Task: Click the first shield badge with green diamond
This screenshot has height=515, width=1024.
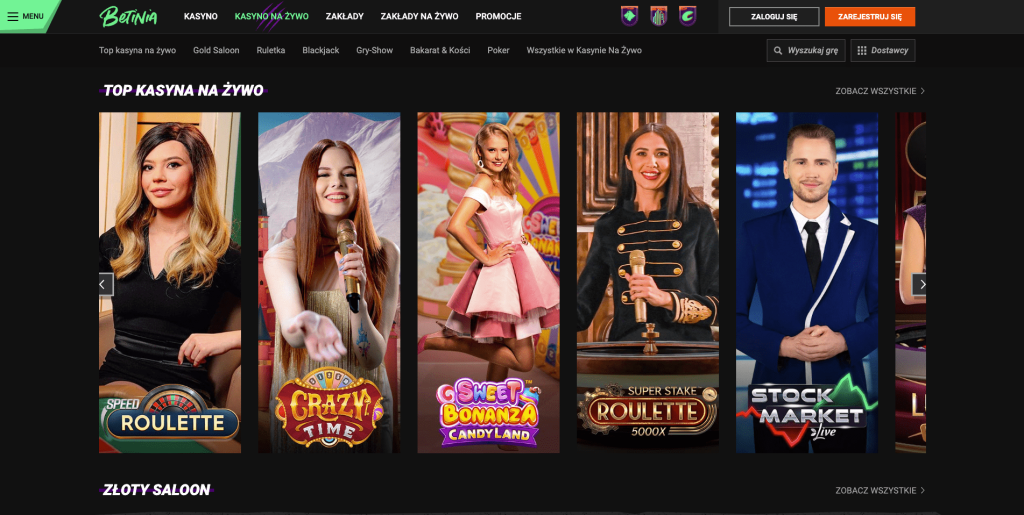Action: [629, 16]
